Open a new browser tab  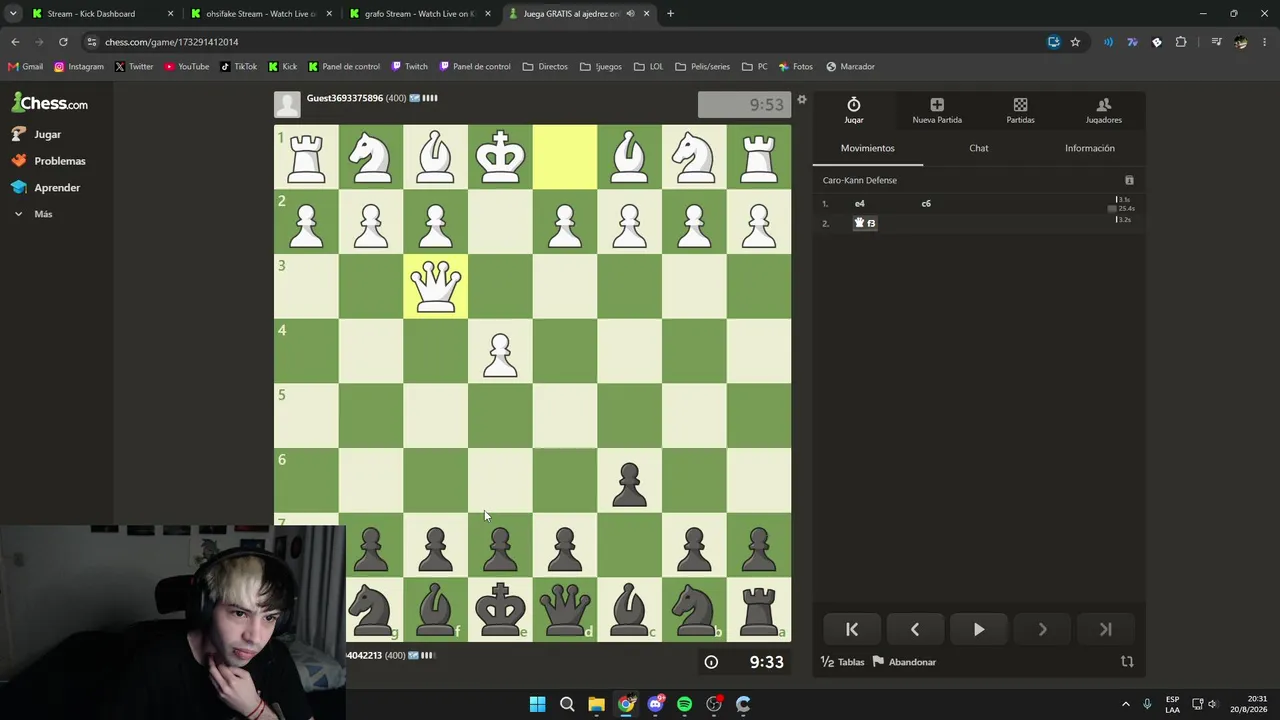670,14
